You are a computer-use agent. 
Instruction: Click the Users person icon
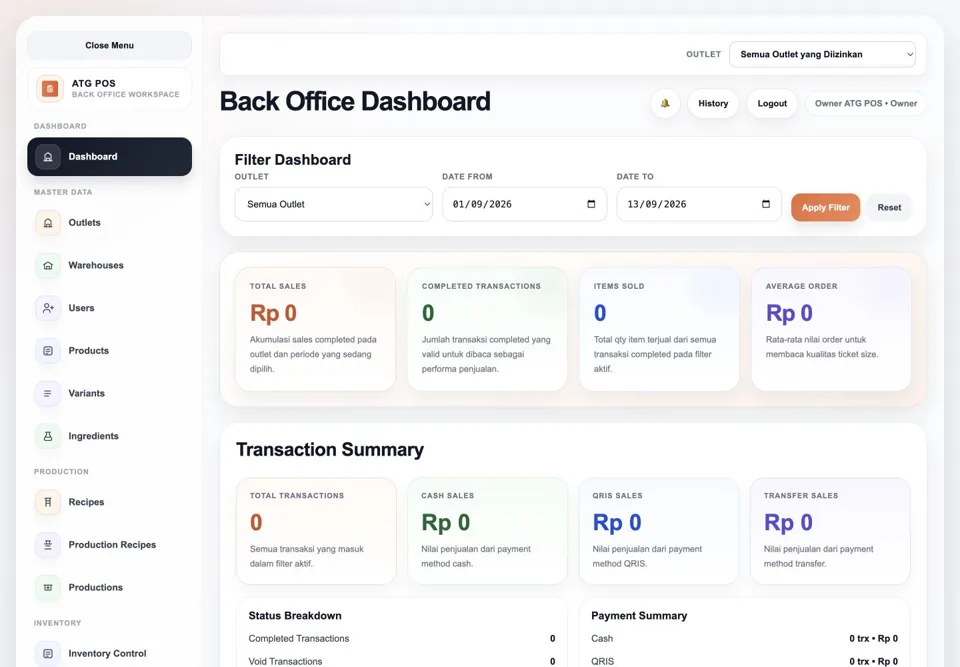48,308
